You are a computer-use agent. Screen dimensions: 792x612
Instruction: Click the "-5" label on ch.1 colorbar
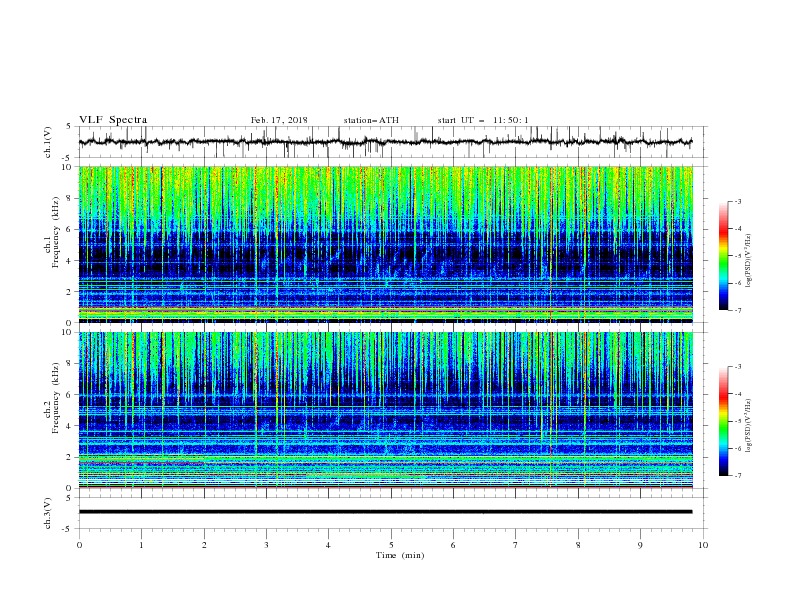[x=737, y=256]
